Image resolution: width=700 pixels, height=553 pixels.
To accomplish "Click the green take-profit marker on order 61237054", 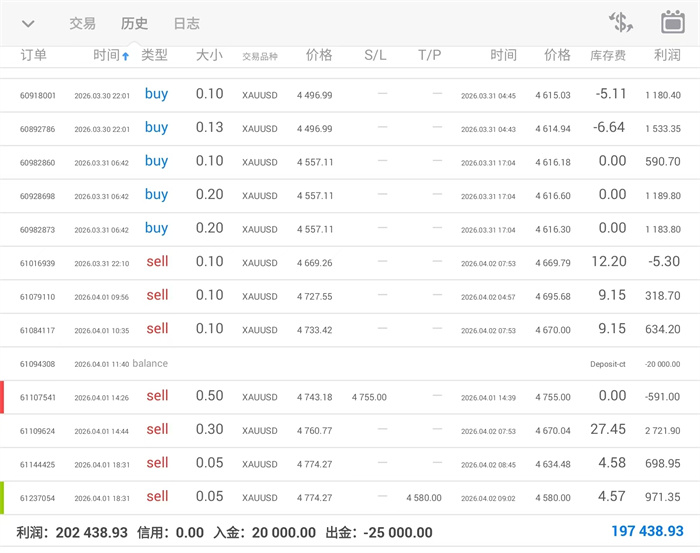I will (x=3, y=497).
